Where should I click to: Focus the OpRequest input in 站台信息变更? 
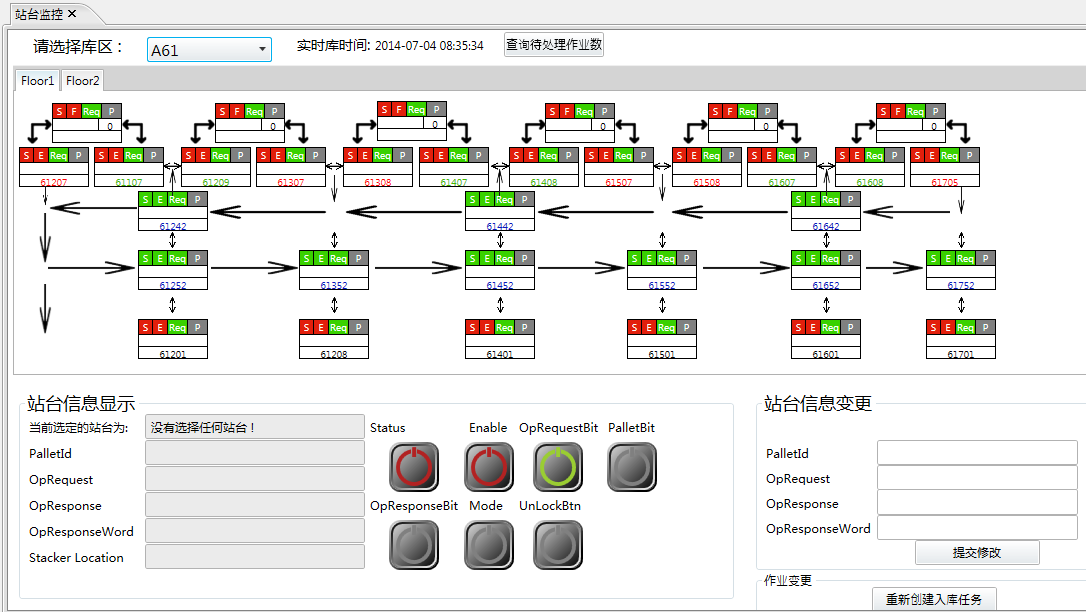click(x=977, y=478)
